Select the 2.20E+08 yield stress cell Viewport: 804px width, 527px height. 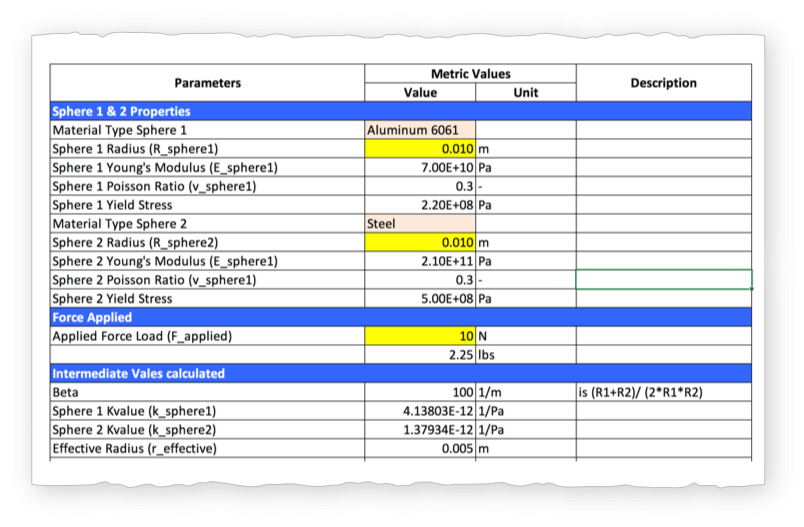[420, 205]
